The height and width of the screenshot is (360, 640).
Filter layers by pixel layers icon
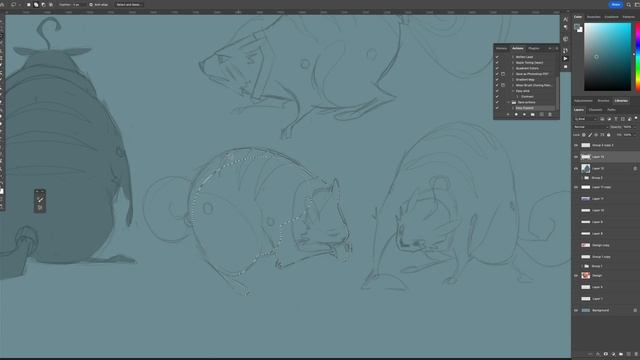click(x=602, y=119)
